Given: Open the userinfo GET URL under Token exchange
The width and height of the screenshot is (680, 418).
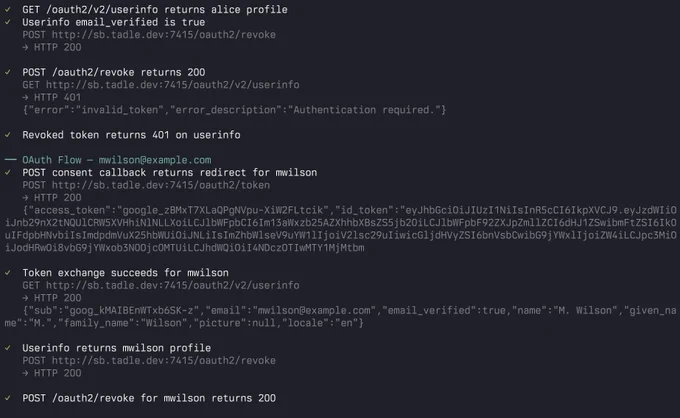Looking at the screenshot, I should [173, 285].
